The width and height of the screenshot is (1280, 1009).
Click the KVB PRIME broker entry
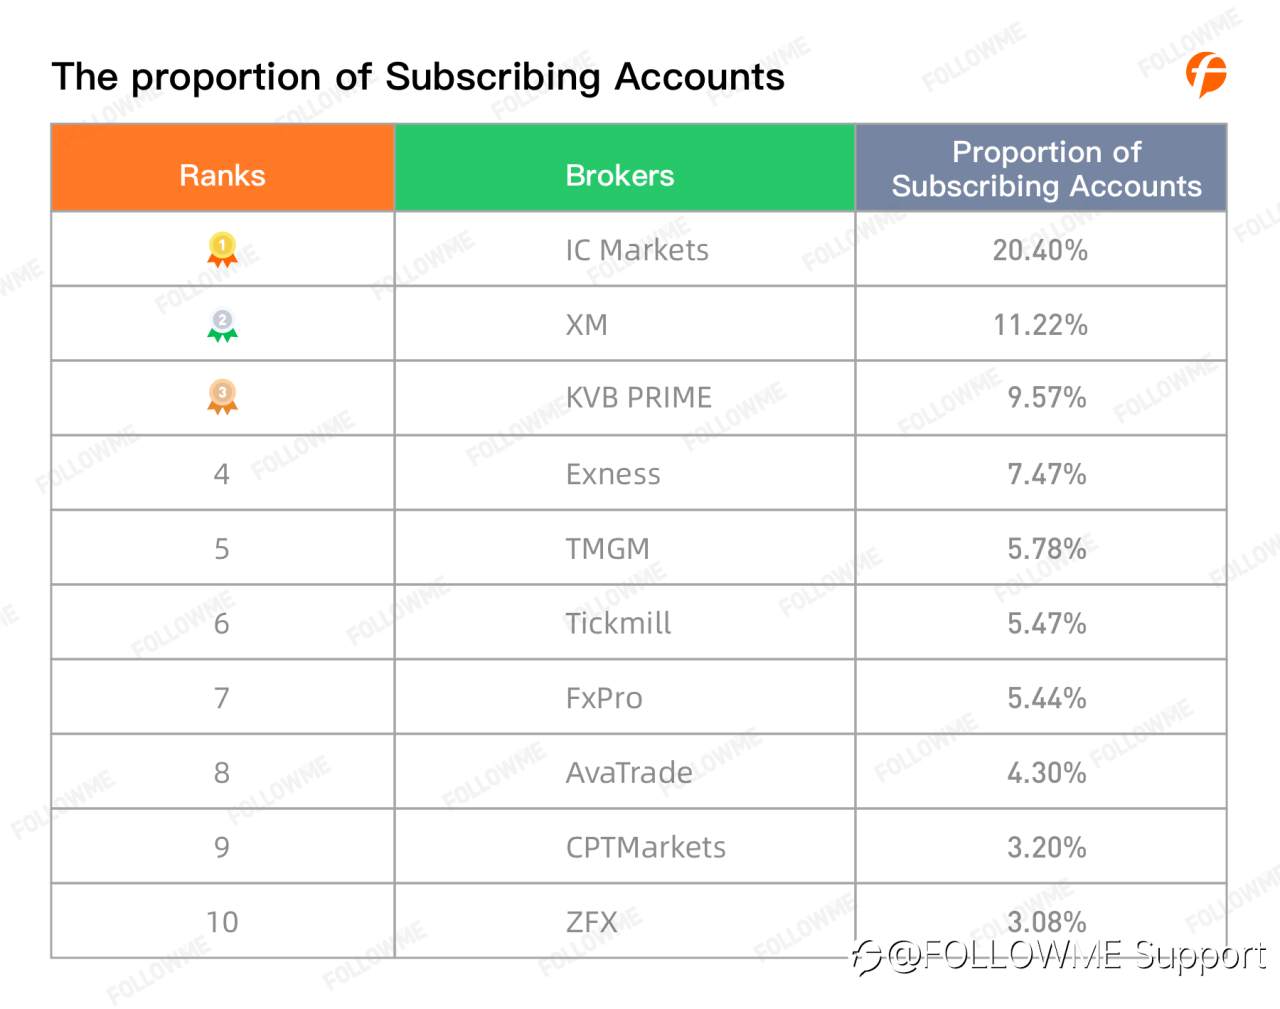click(x=638, y=398)
